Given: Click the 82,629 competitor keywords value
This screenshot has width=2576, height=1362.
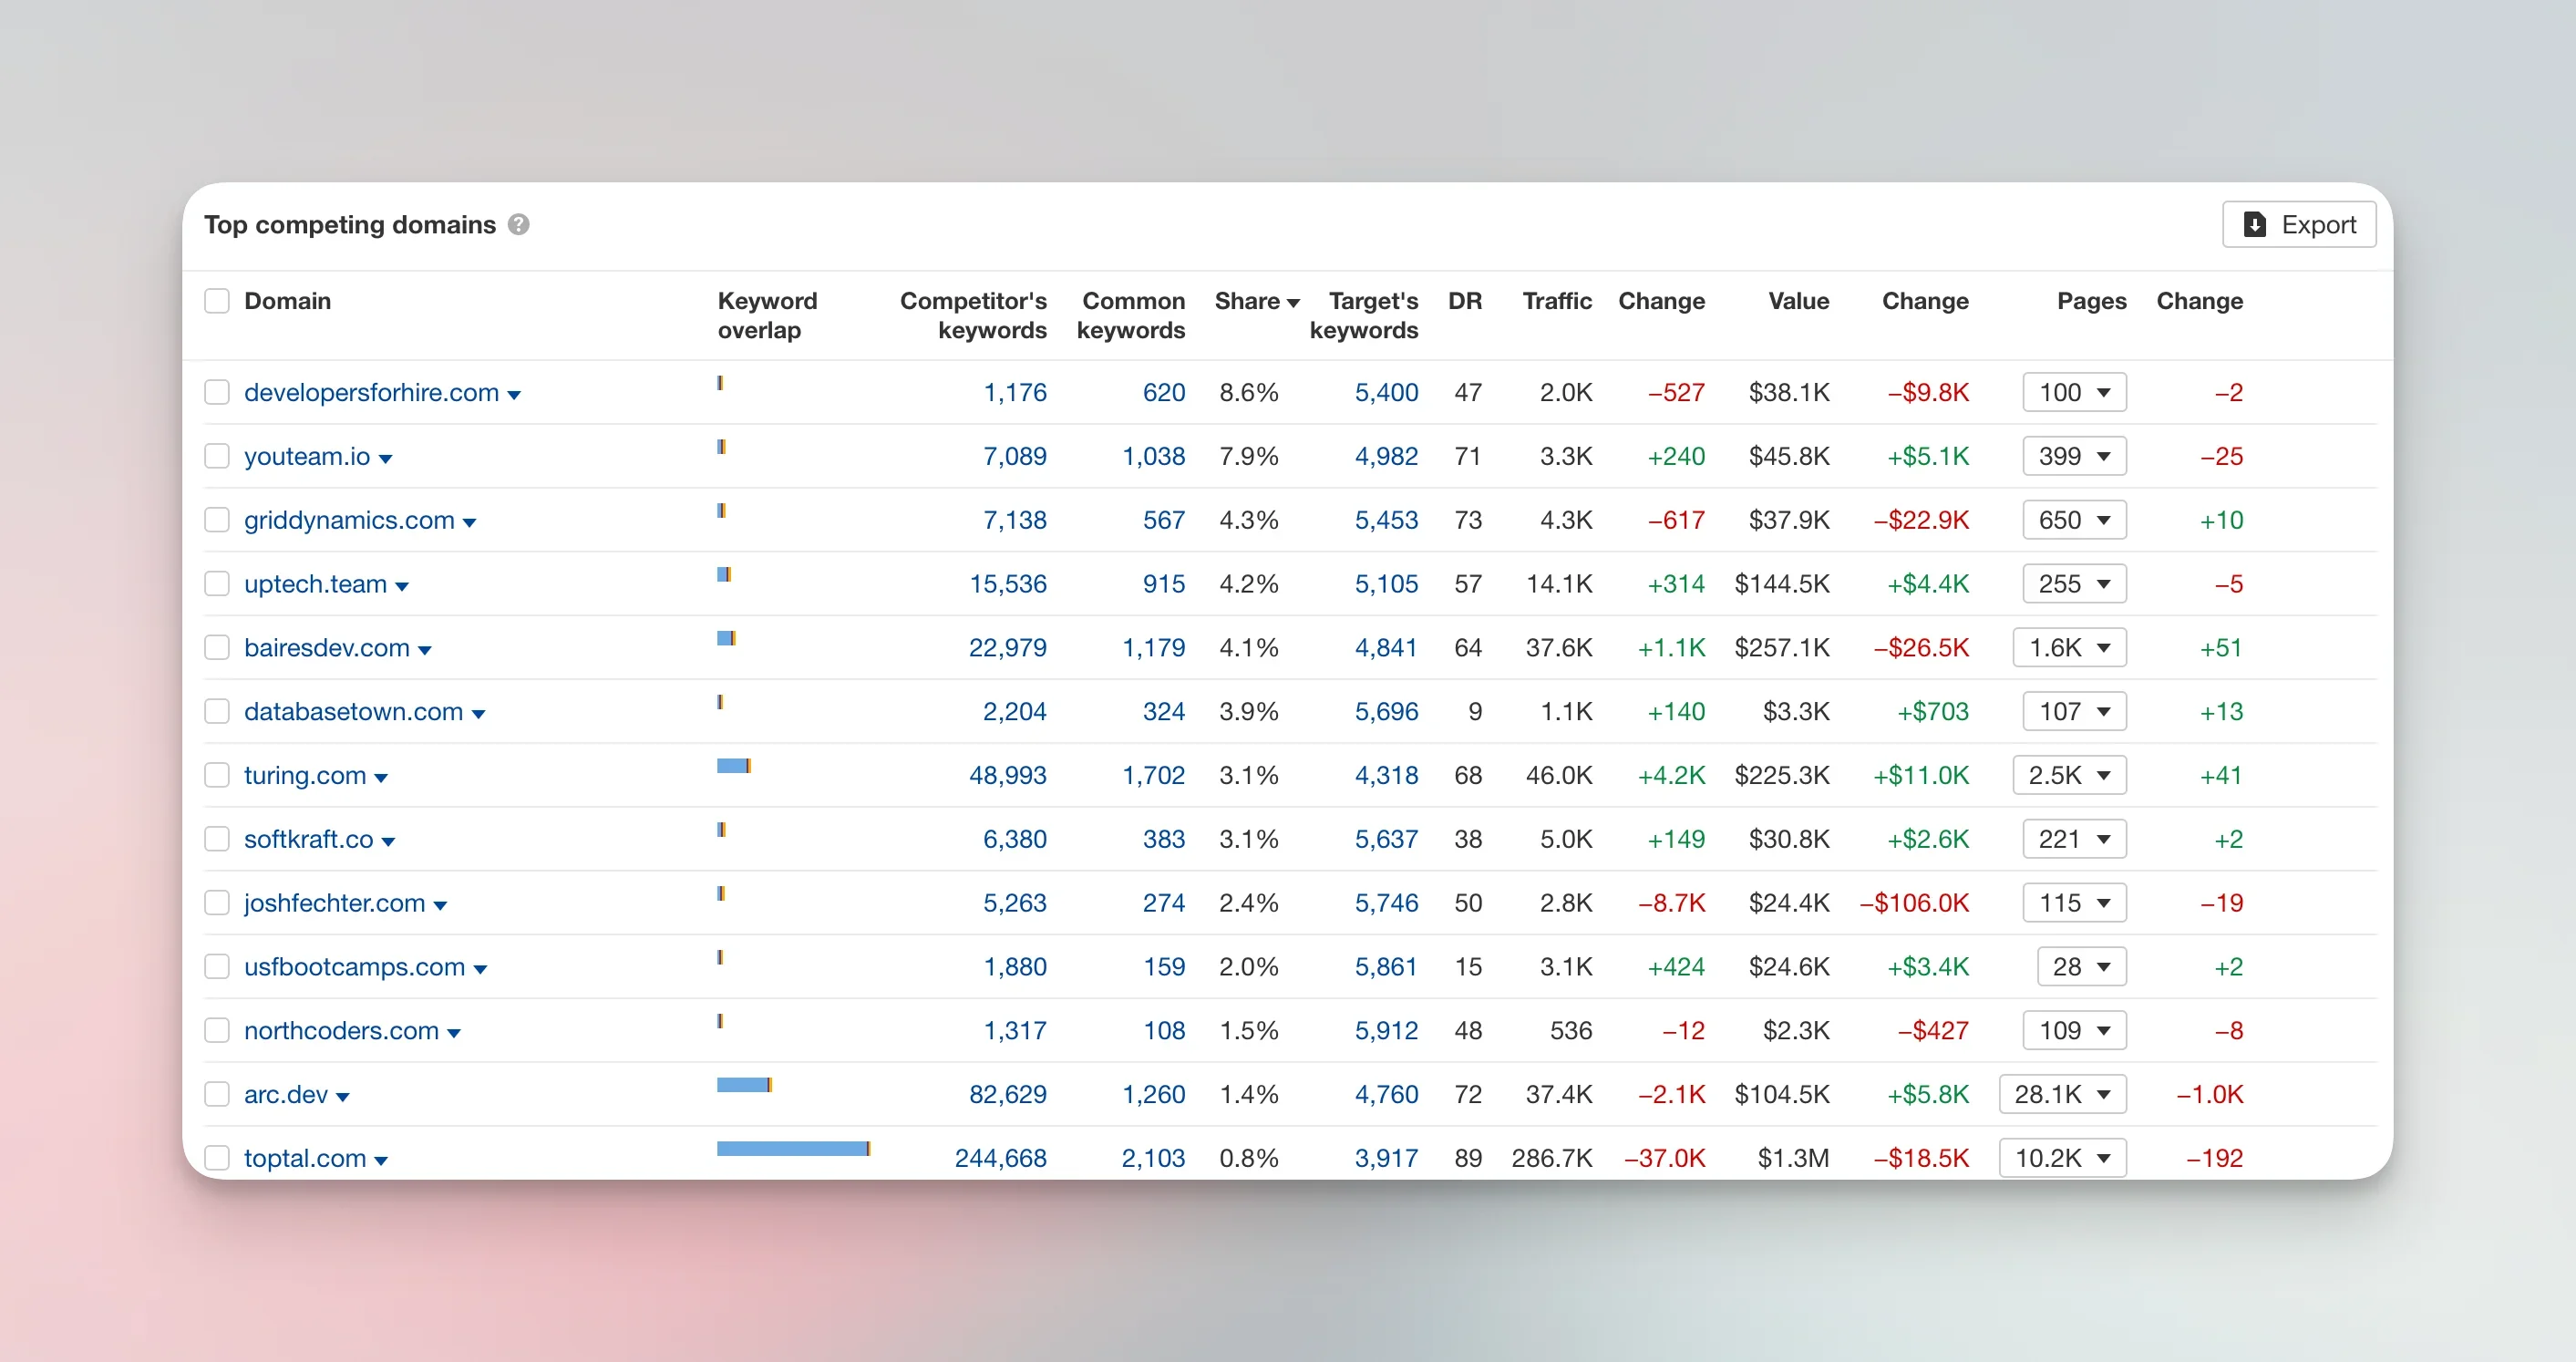Looking at the screenshot, I should click(1007, 1094).
